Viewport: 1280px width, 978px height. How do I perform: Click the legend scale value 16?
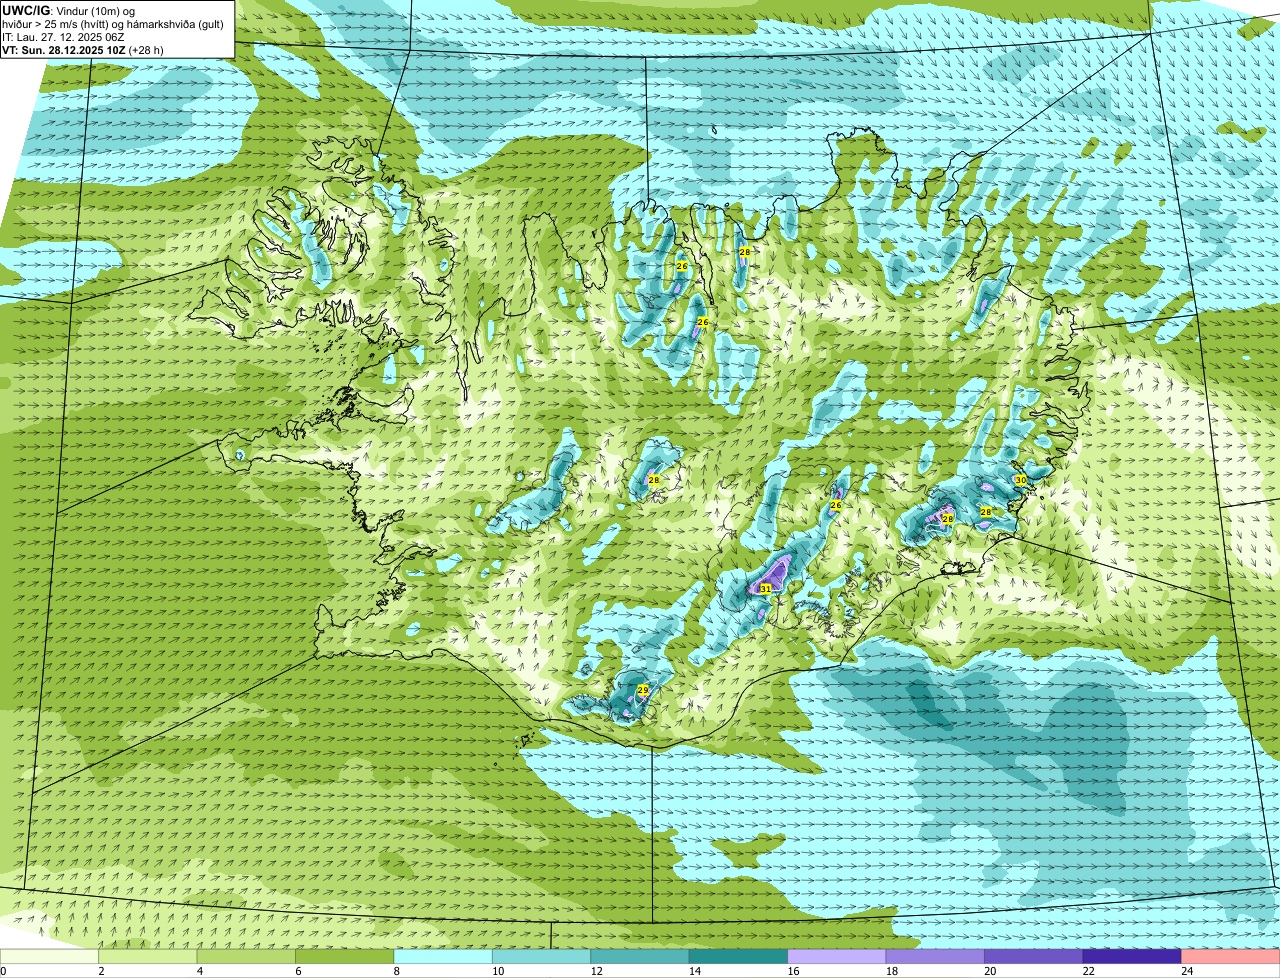pos(793,971)
